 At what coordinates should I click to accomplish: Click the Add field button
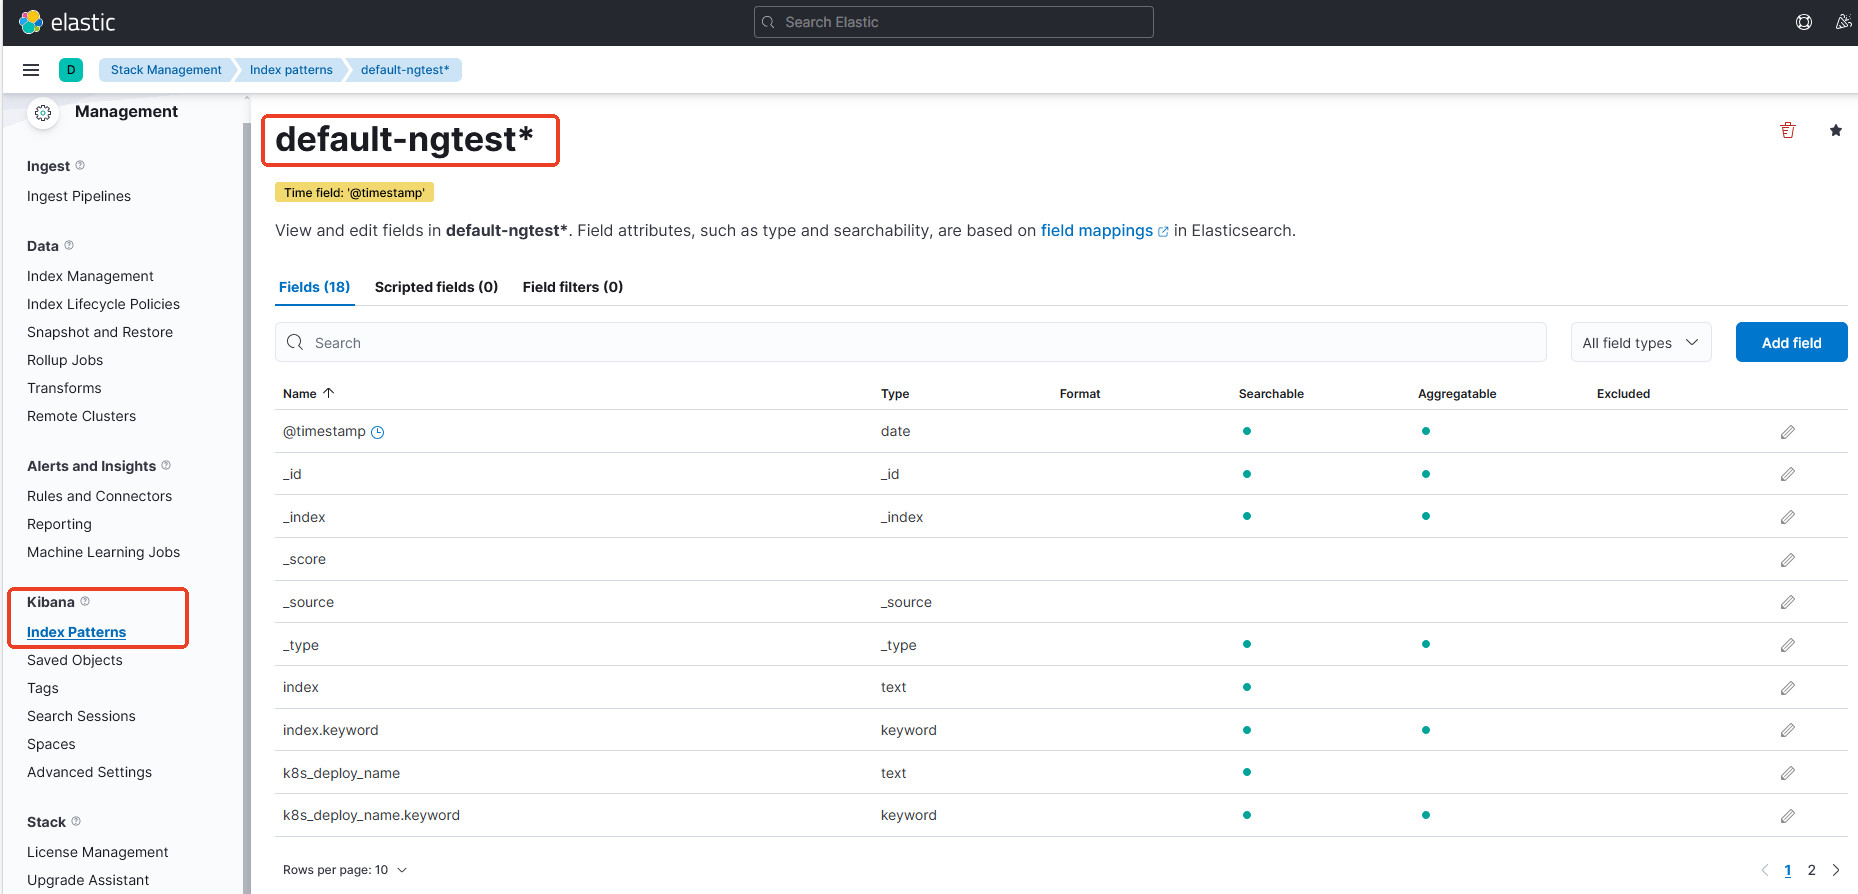click(x=1791, y=343)
